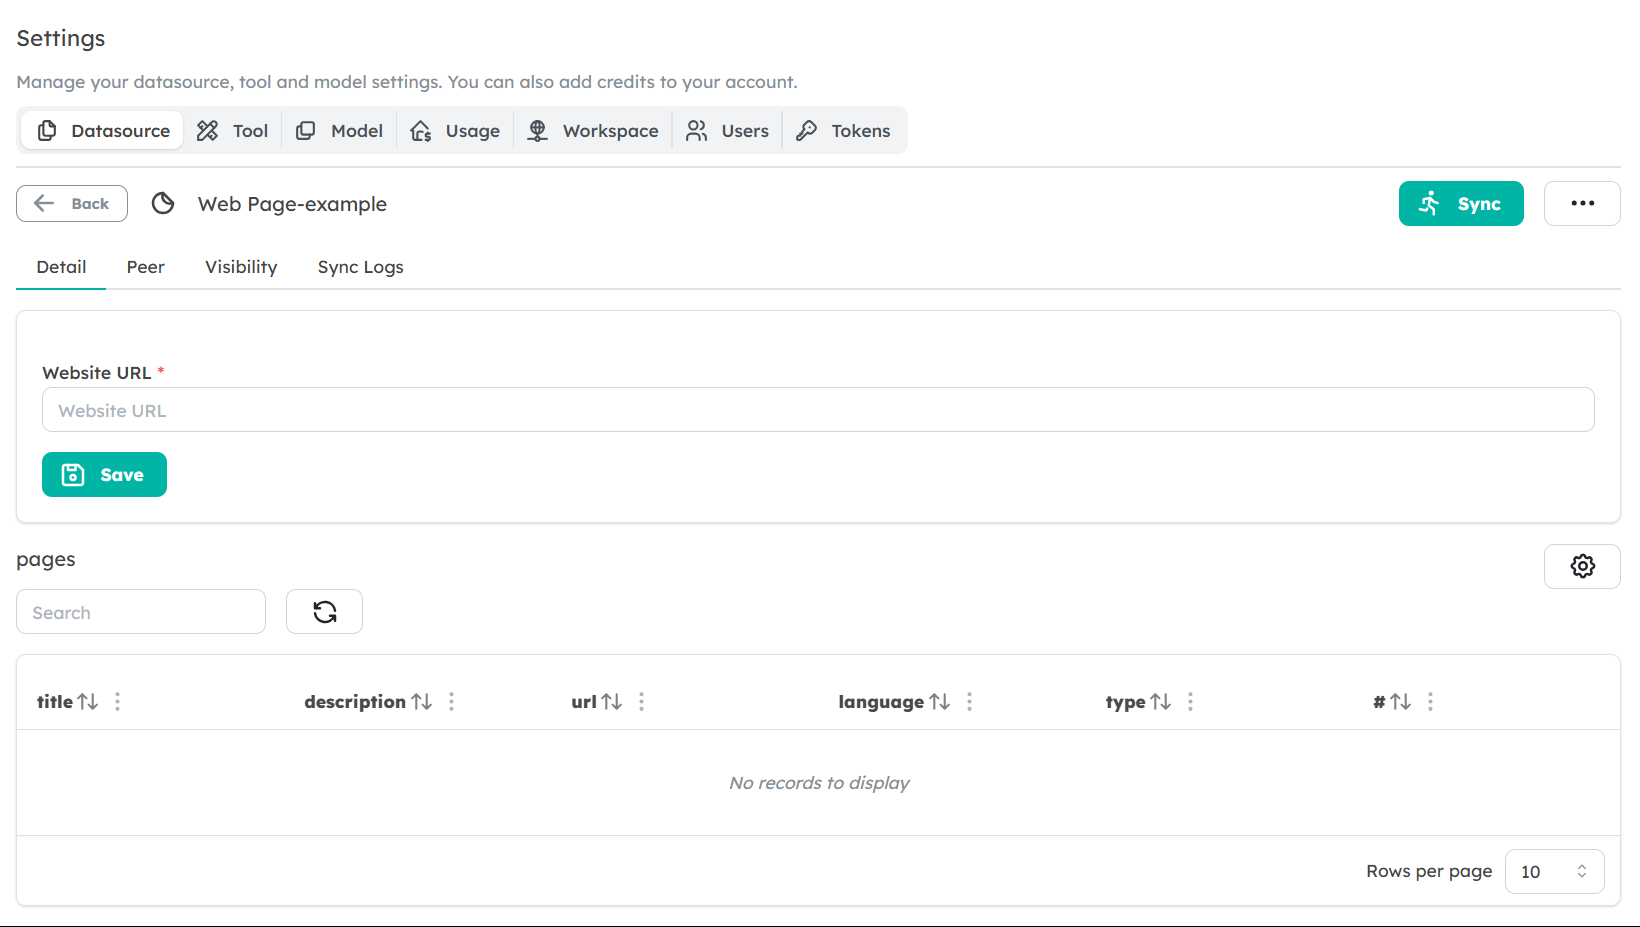Switch to the Sync Logs tab

(360, 267)
